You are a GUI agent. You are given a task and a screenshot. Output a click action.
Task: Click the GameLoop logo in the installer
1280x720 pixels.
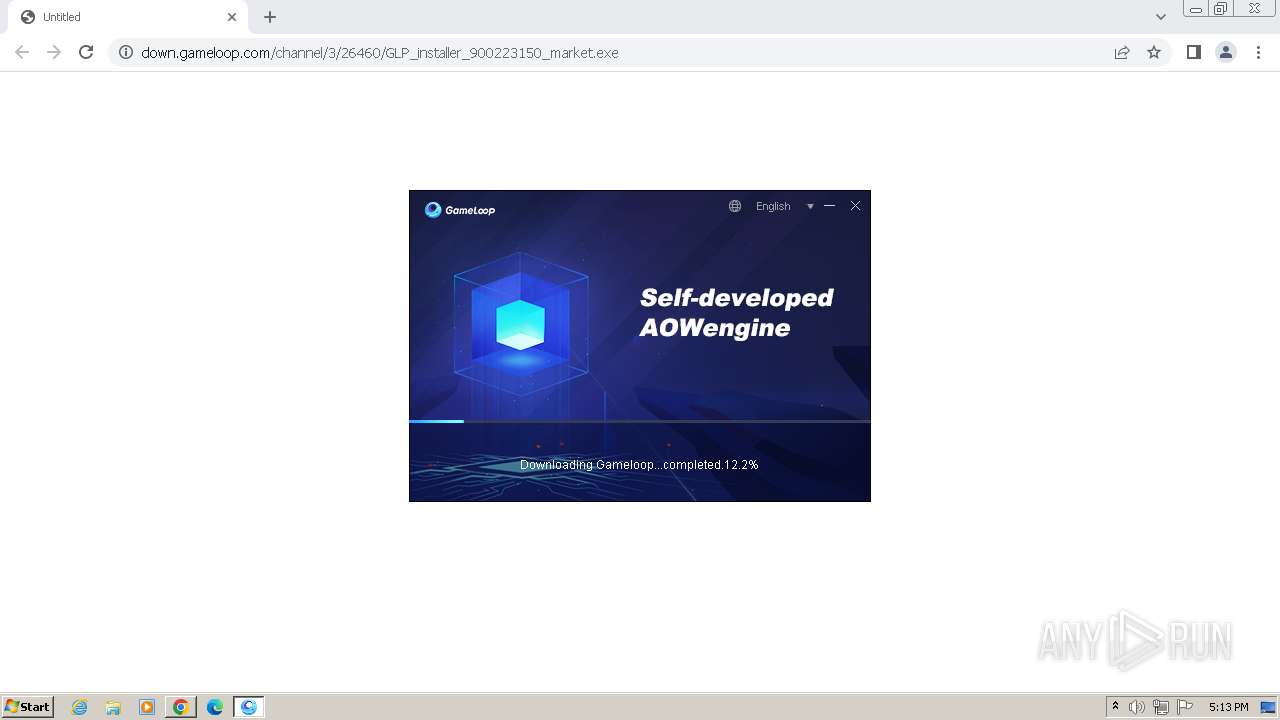460,209
